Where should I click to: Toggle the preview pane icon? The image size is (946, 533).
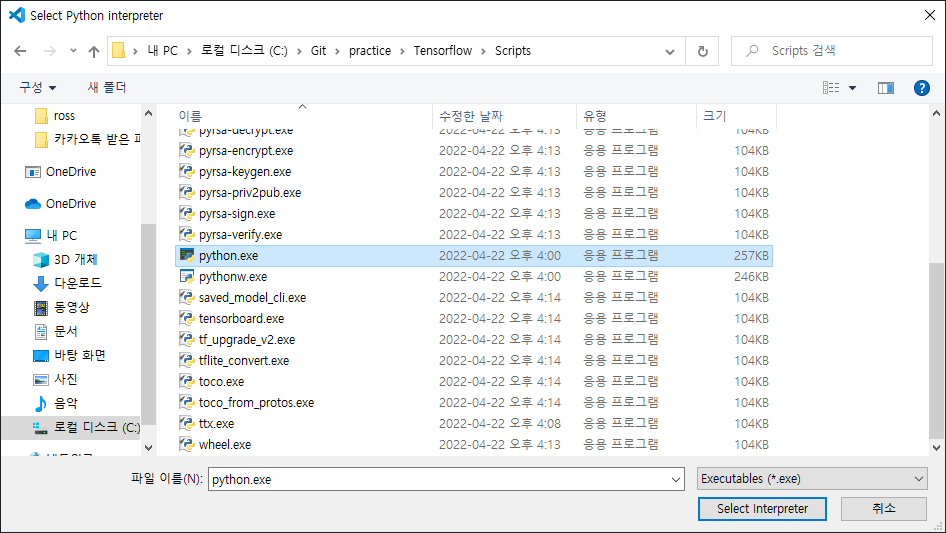886,88
